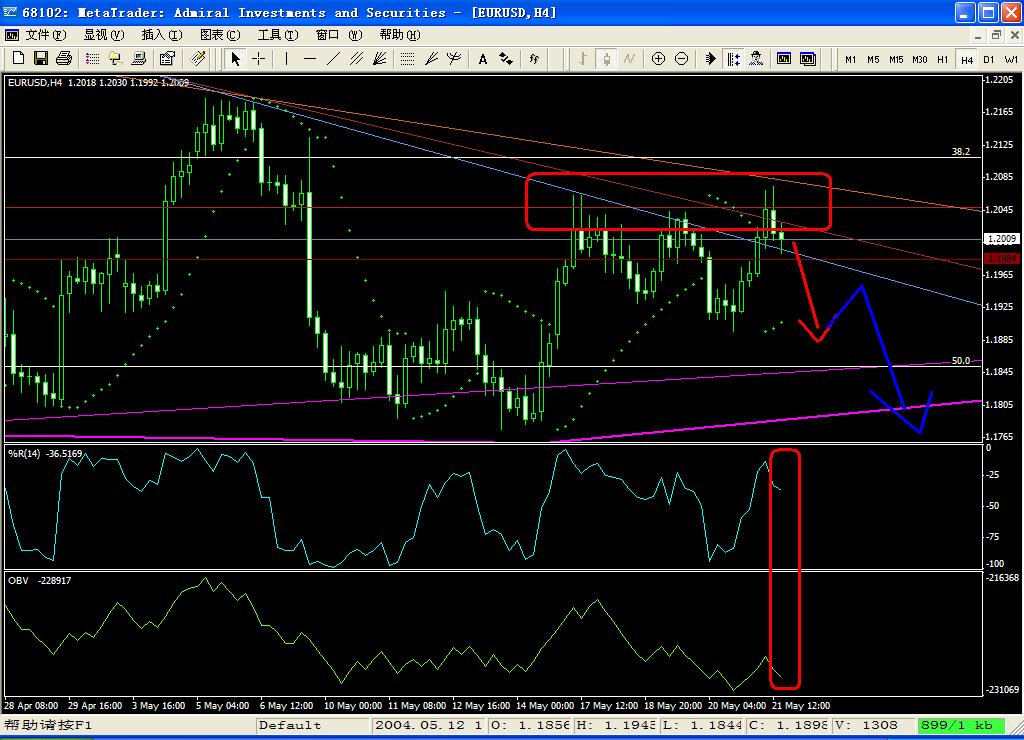The image size is (1024, 740).
Task: Click the 1.2009 current price tag
Action: point(1001,239)
